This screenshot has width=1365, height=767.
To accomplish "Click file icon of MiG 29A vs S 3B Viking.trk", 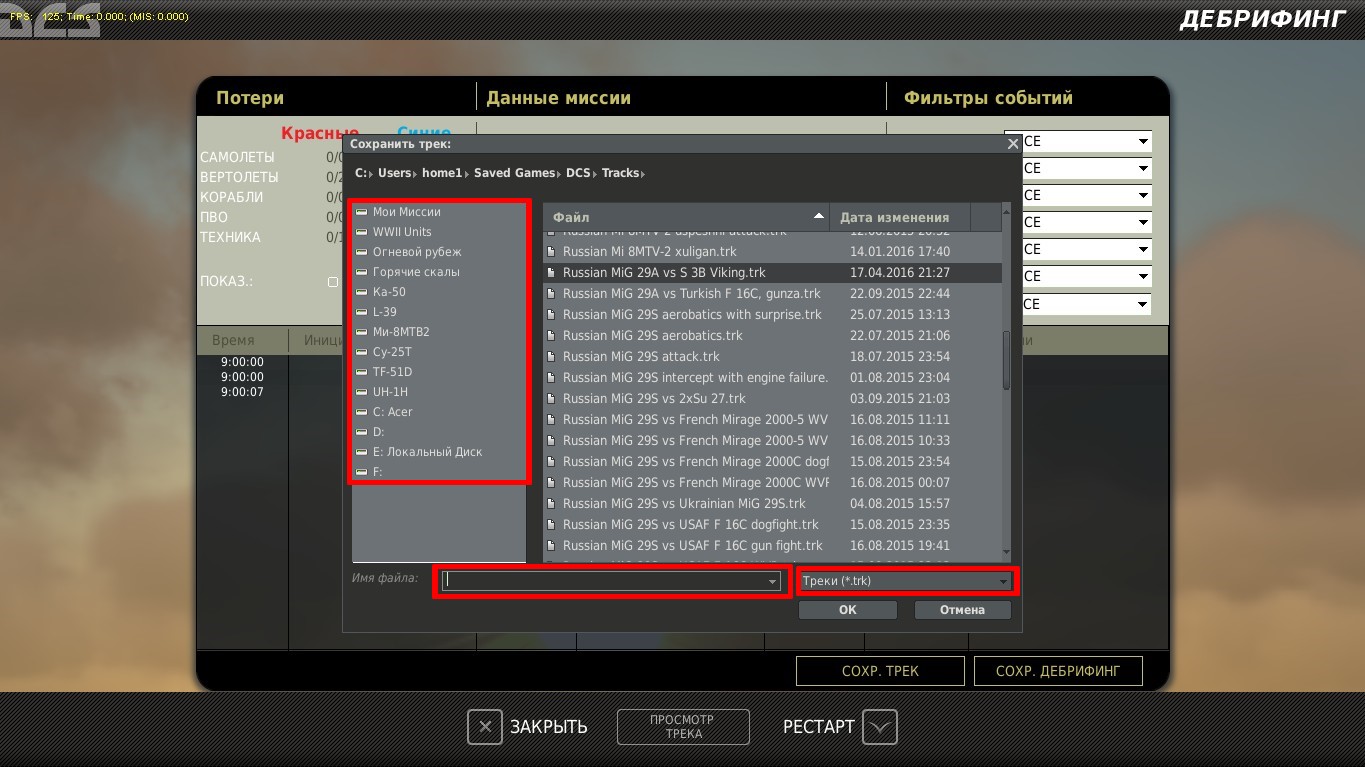I will coord(551,272).
